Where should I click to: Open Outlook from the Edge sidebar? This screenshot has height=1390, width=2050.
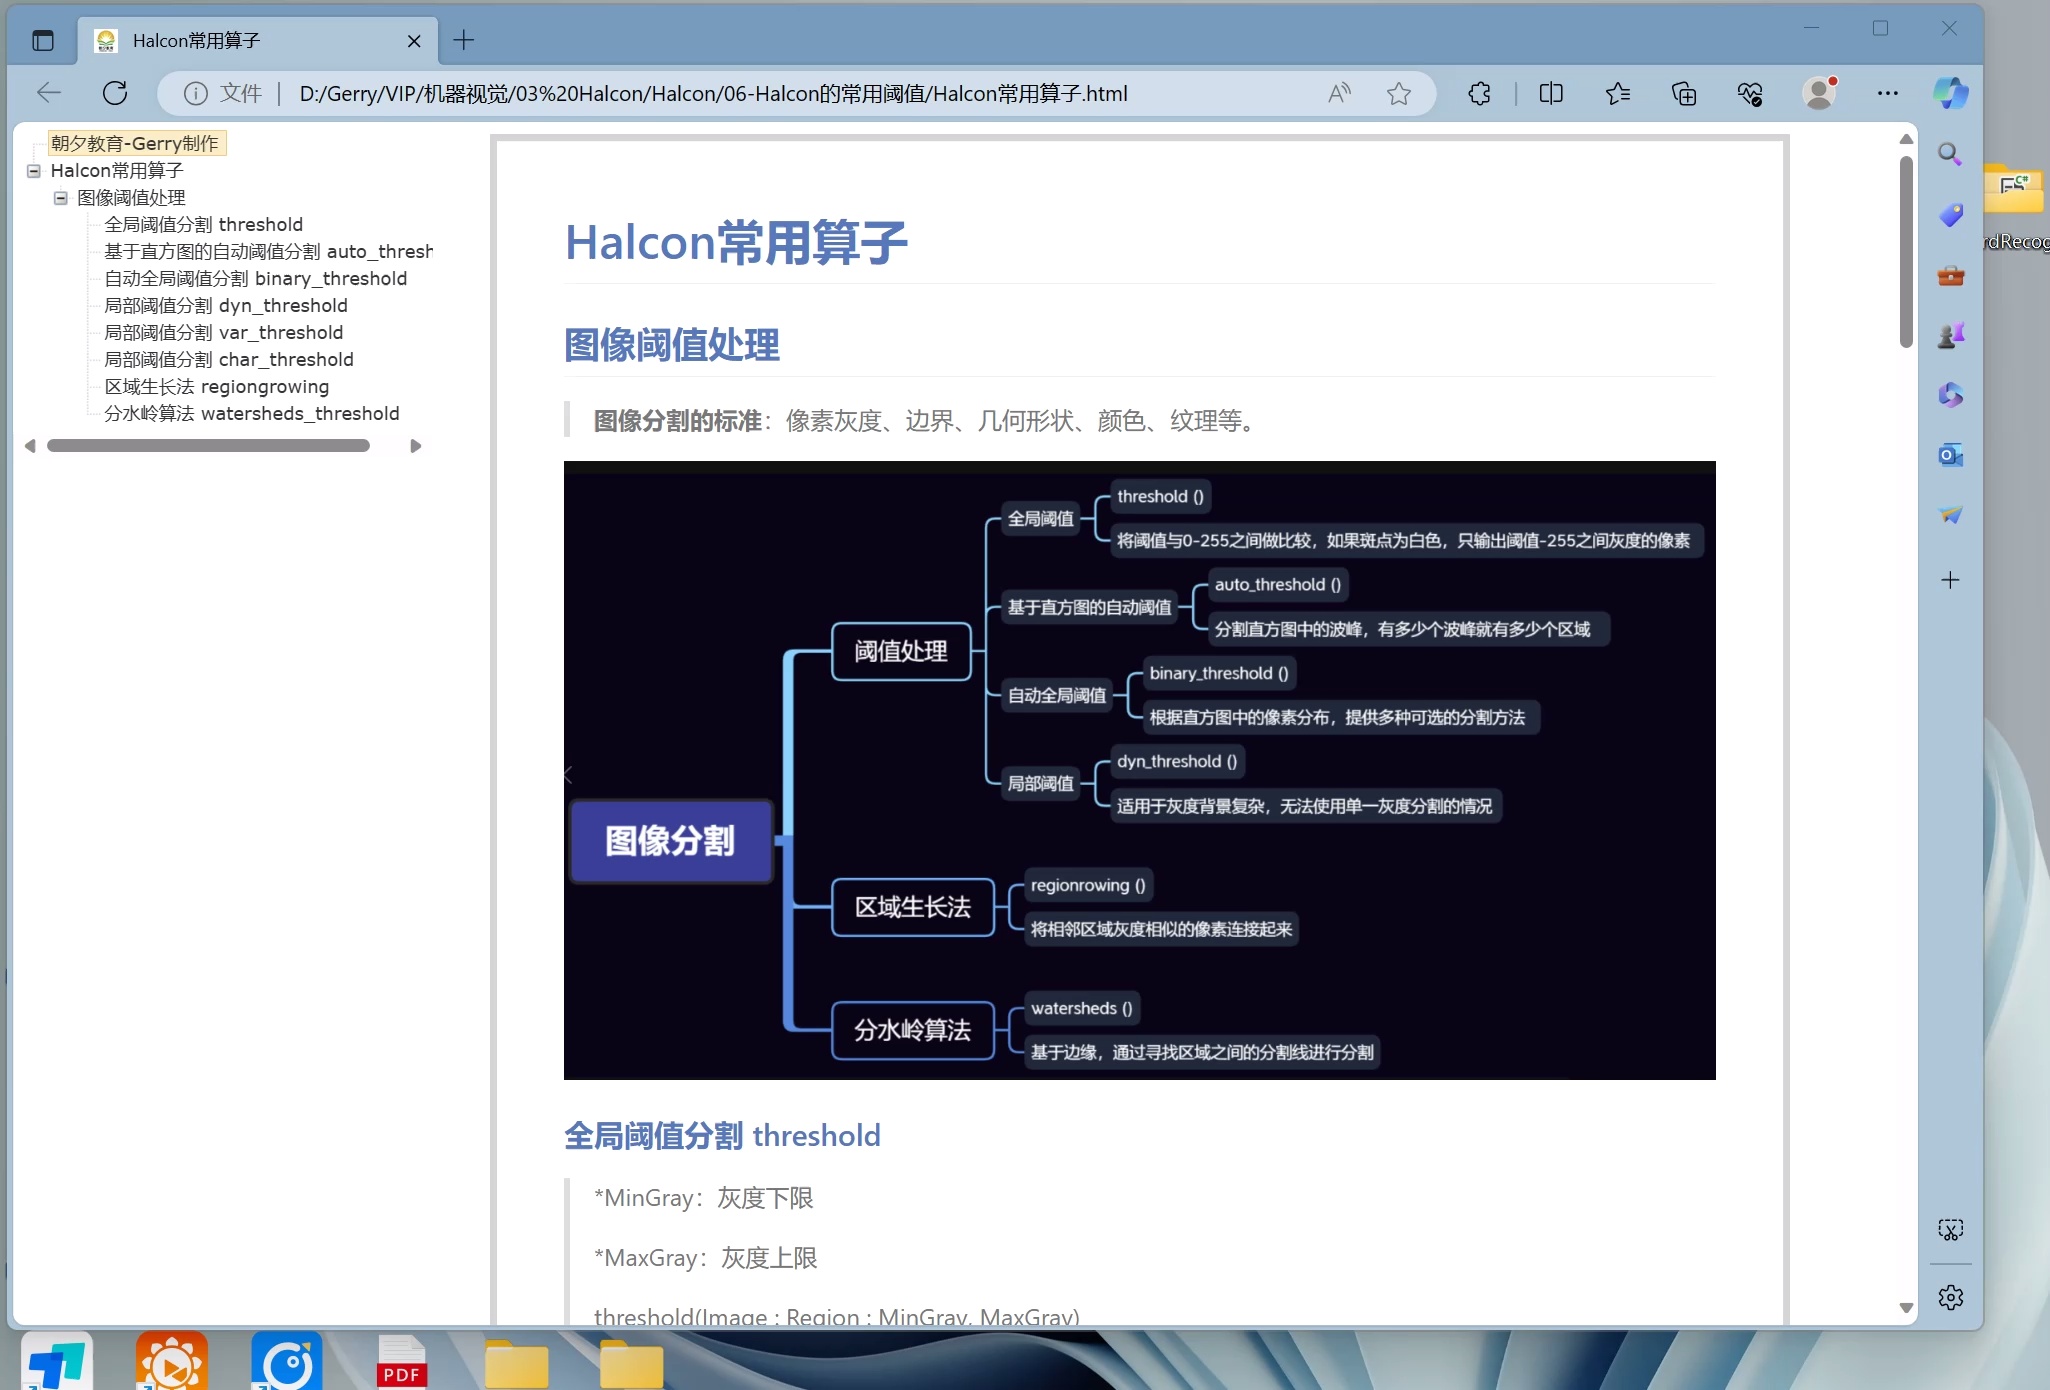[x=1949, y=455]
